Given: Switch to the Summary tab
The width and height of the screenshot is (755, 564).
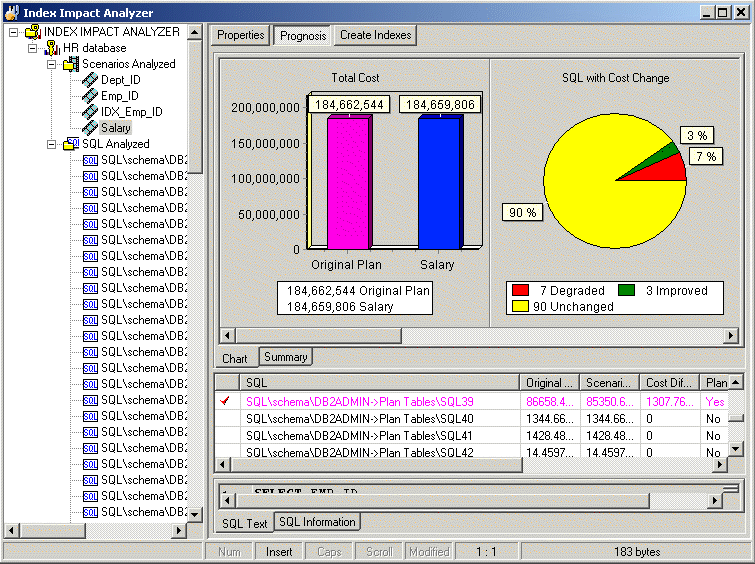Looking at the screenshot, I should (286, 357).
